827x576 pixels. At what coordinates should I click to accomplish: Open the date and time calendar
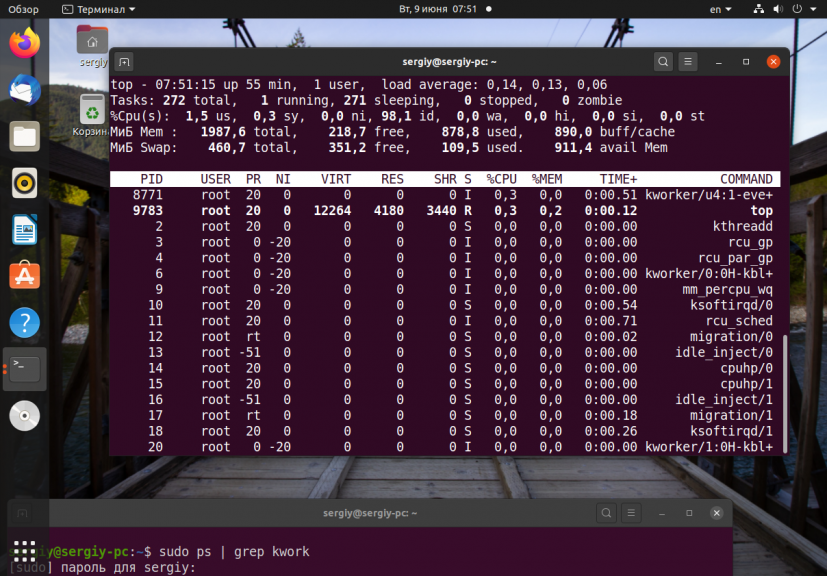coord(438,9)
